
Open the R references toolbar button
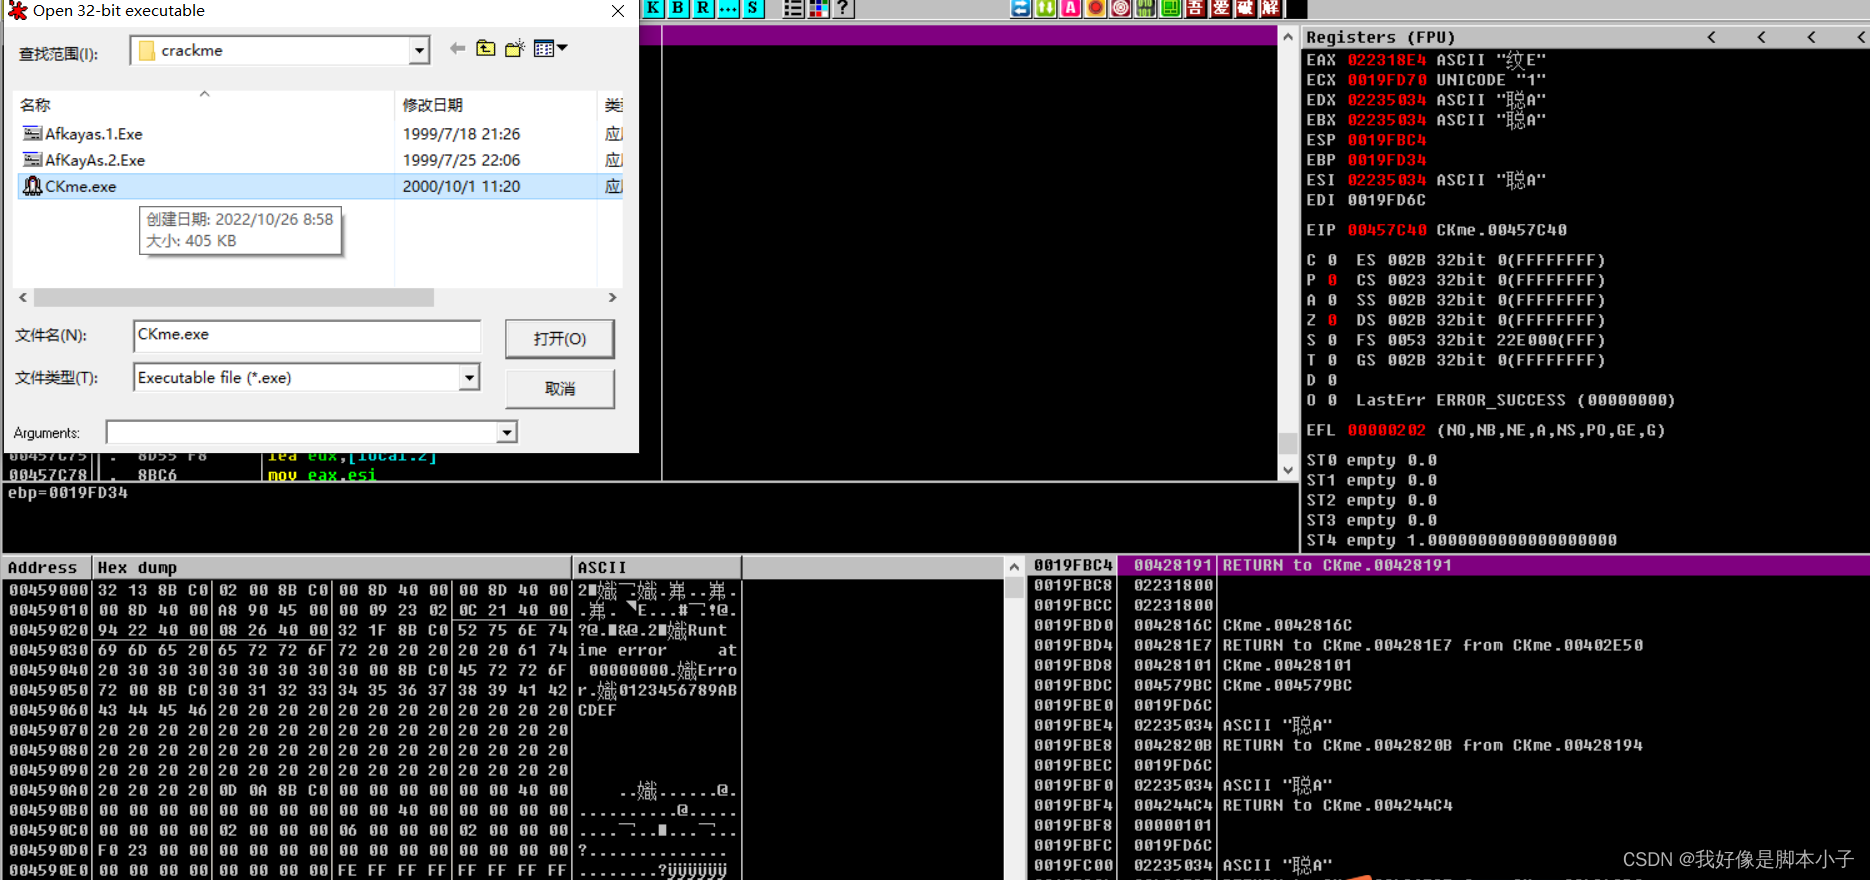[703, 8]
